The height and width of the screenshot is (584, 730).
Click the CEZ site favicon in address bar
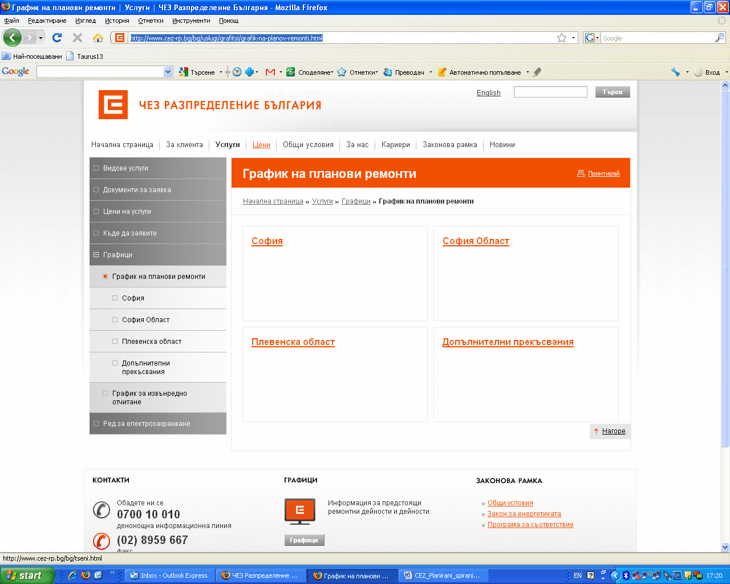tap(120, 38)
